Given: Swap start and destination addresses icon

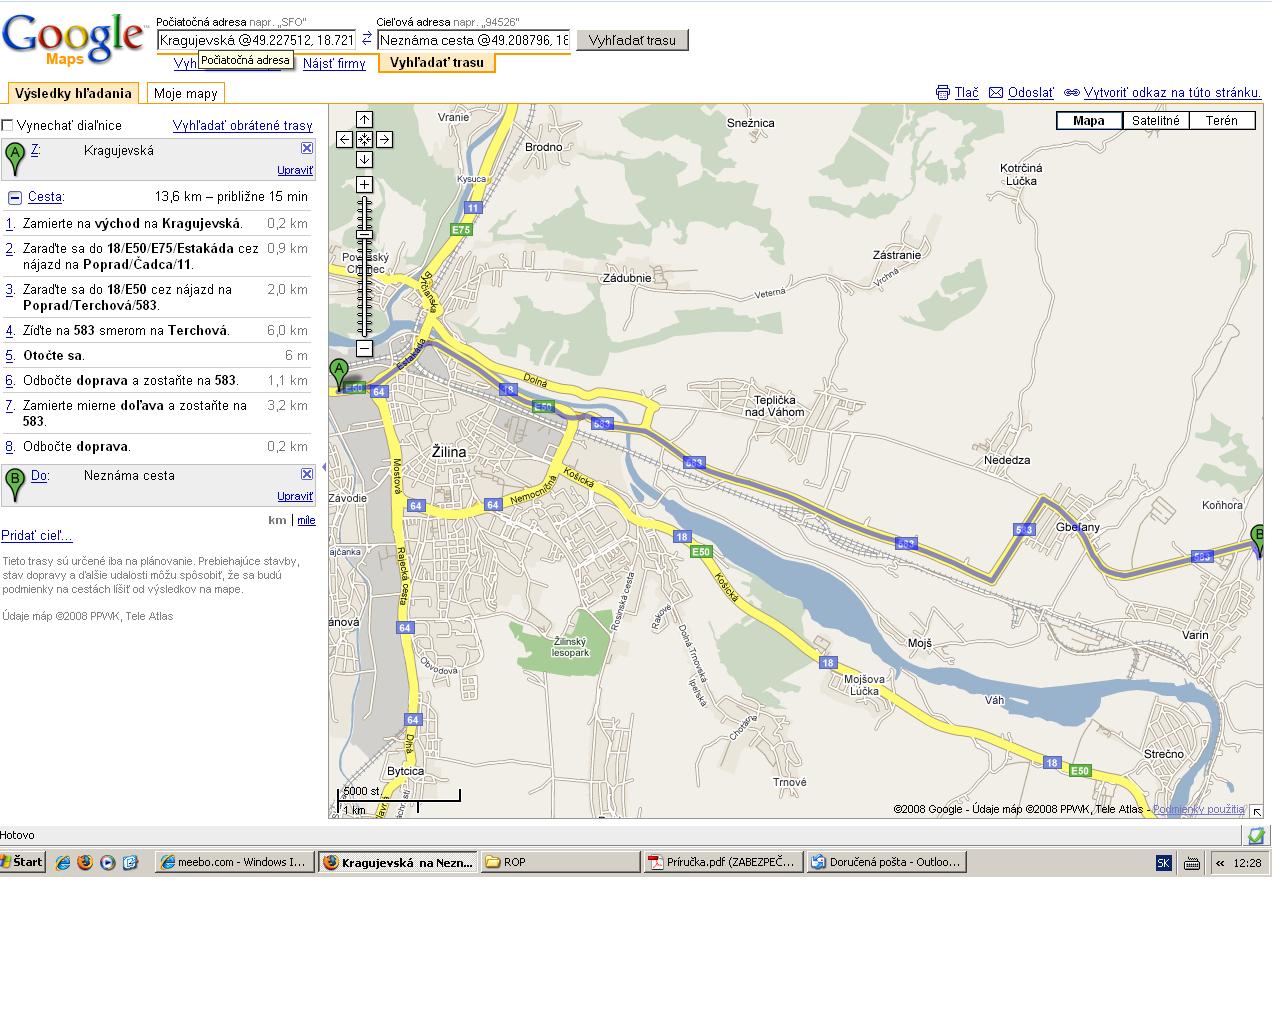Looking at the screenshot, I should pos(366,39).
